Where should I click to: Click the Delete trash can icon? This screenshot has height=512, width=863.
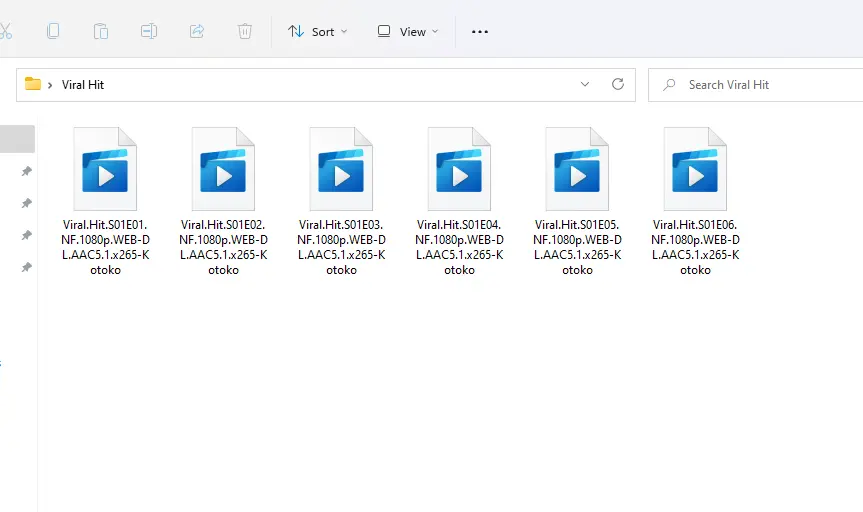(244, 31)
